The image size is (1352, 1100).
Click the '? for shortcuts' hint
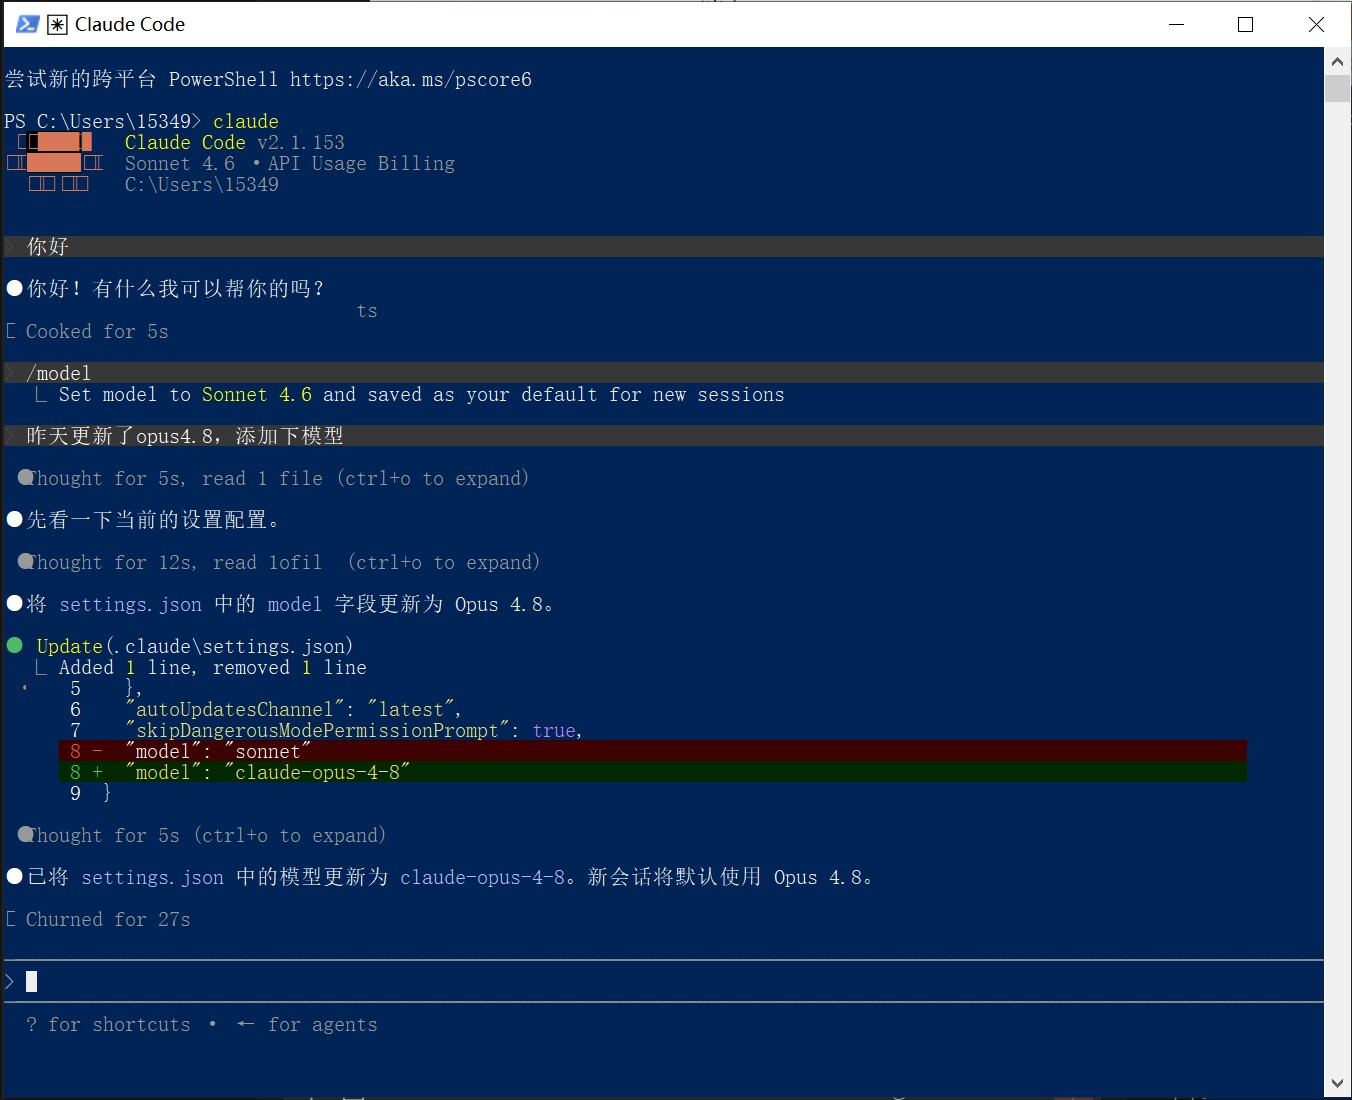[x=108, y=1024]
